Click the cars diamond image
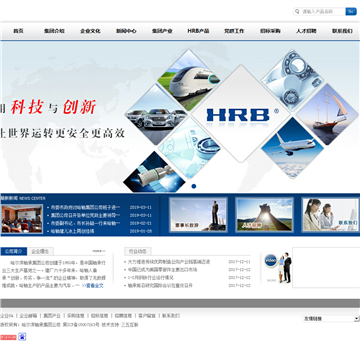The height and width of the screenshot is (360, 360). click(x=156, y=115)
